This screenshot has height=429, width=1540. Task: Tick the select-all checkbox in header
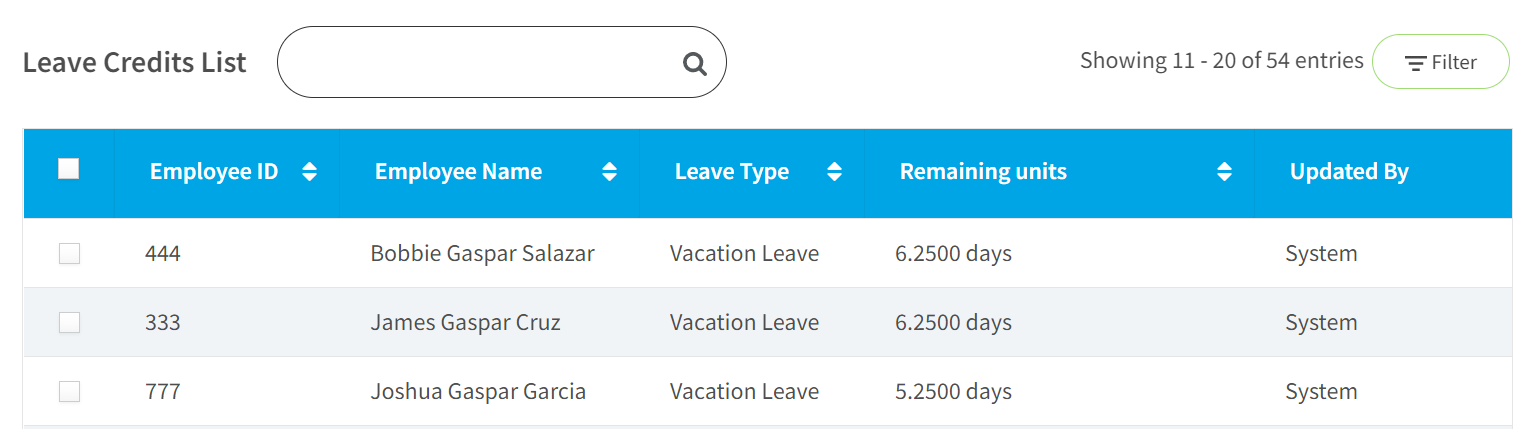click(69, 169)
